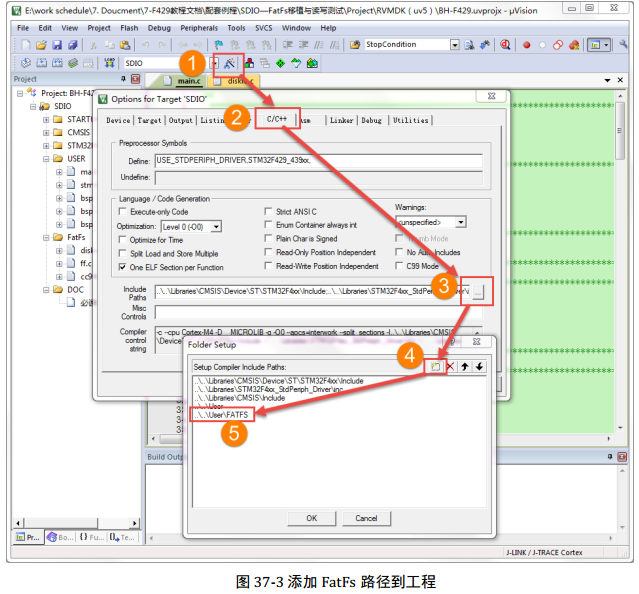Toggle bookmark with the blue flag icon
Screen dimensions: 639x594
click(219, 45)
